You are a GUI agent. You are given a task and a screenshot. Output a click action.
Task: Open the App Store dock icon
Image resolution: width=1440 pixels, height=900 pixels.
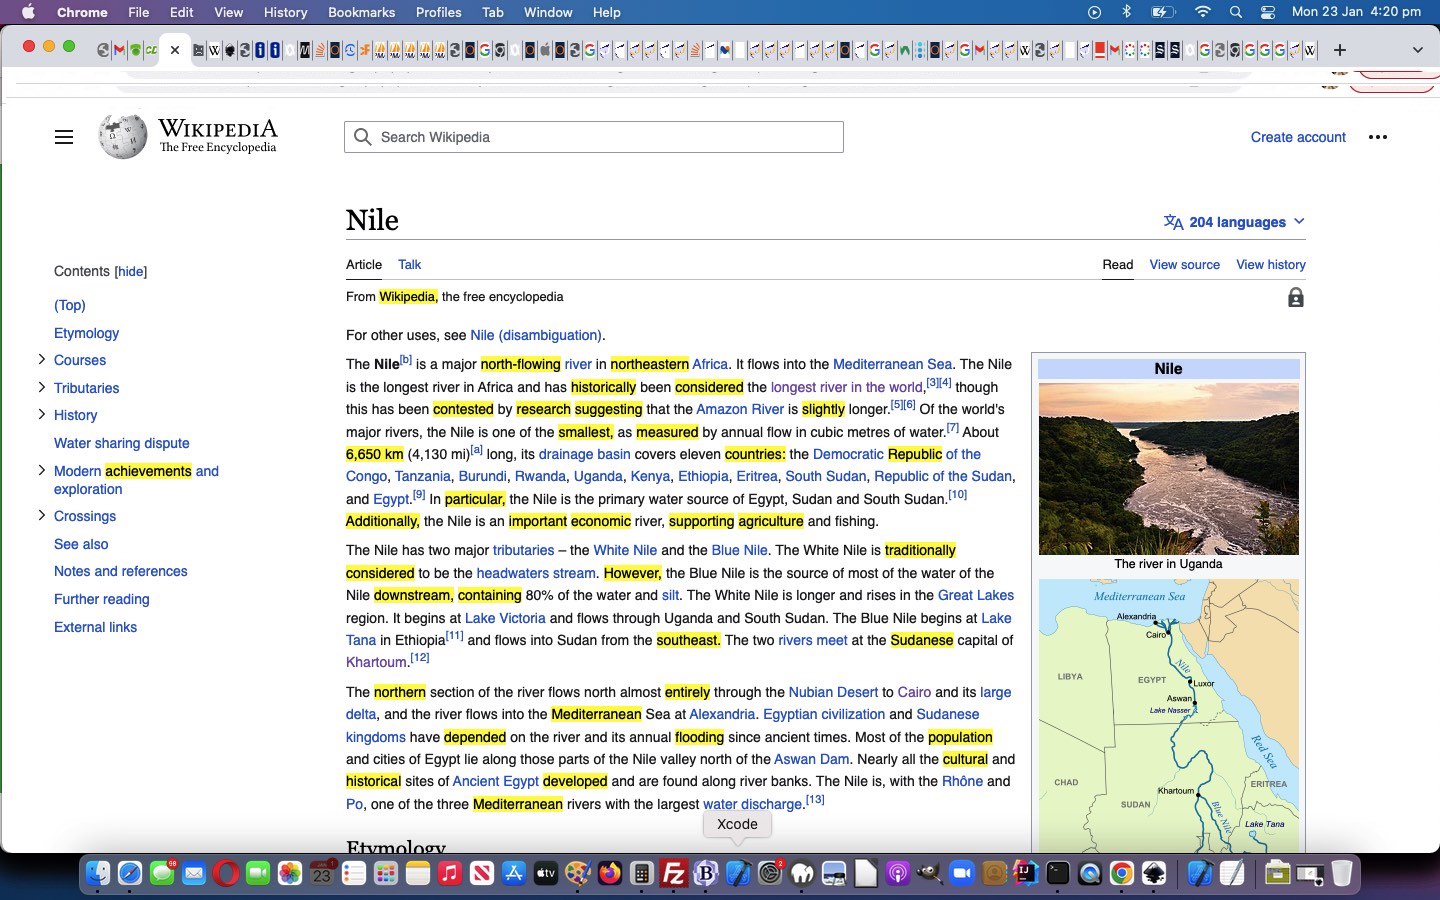pyautogui.click(x=514, y=873)
